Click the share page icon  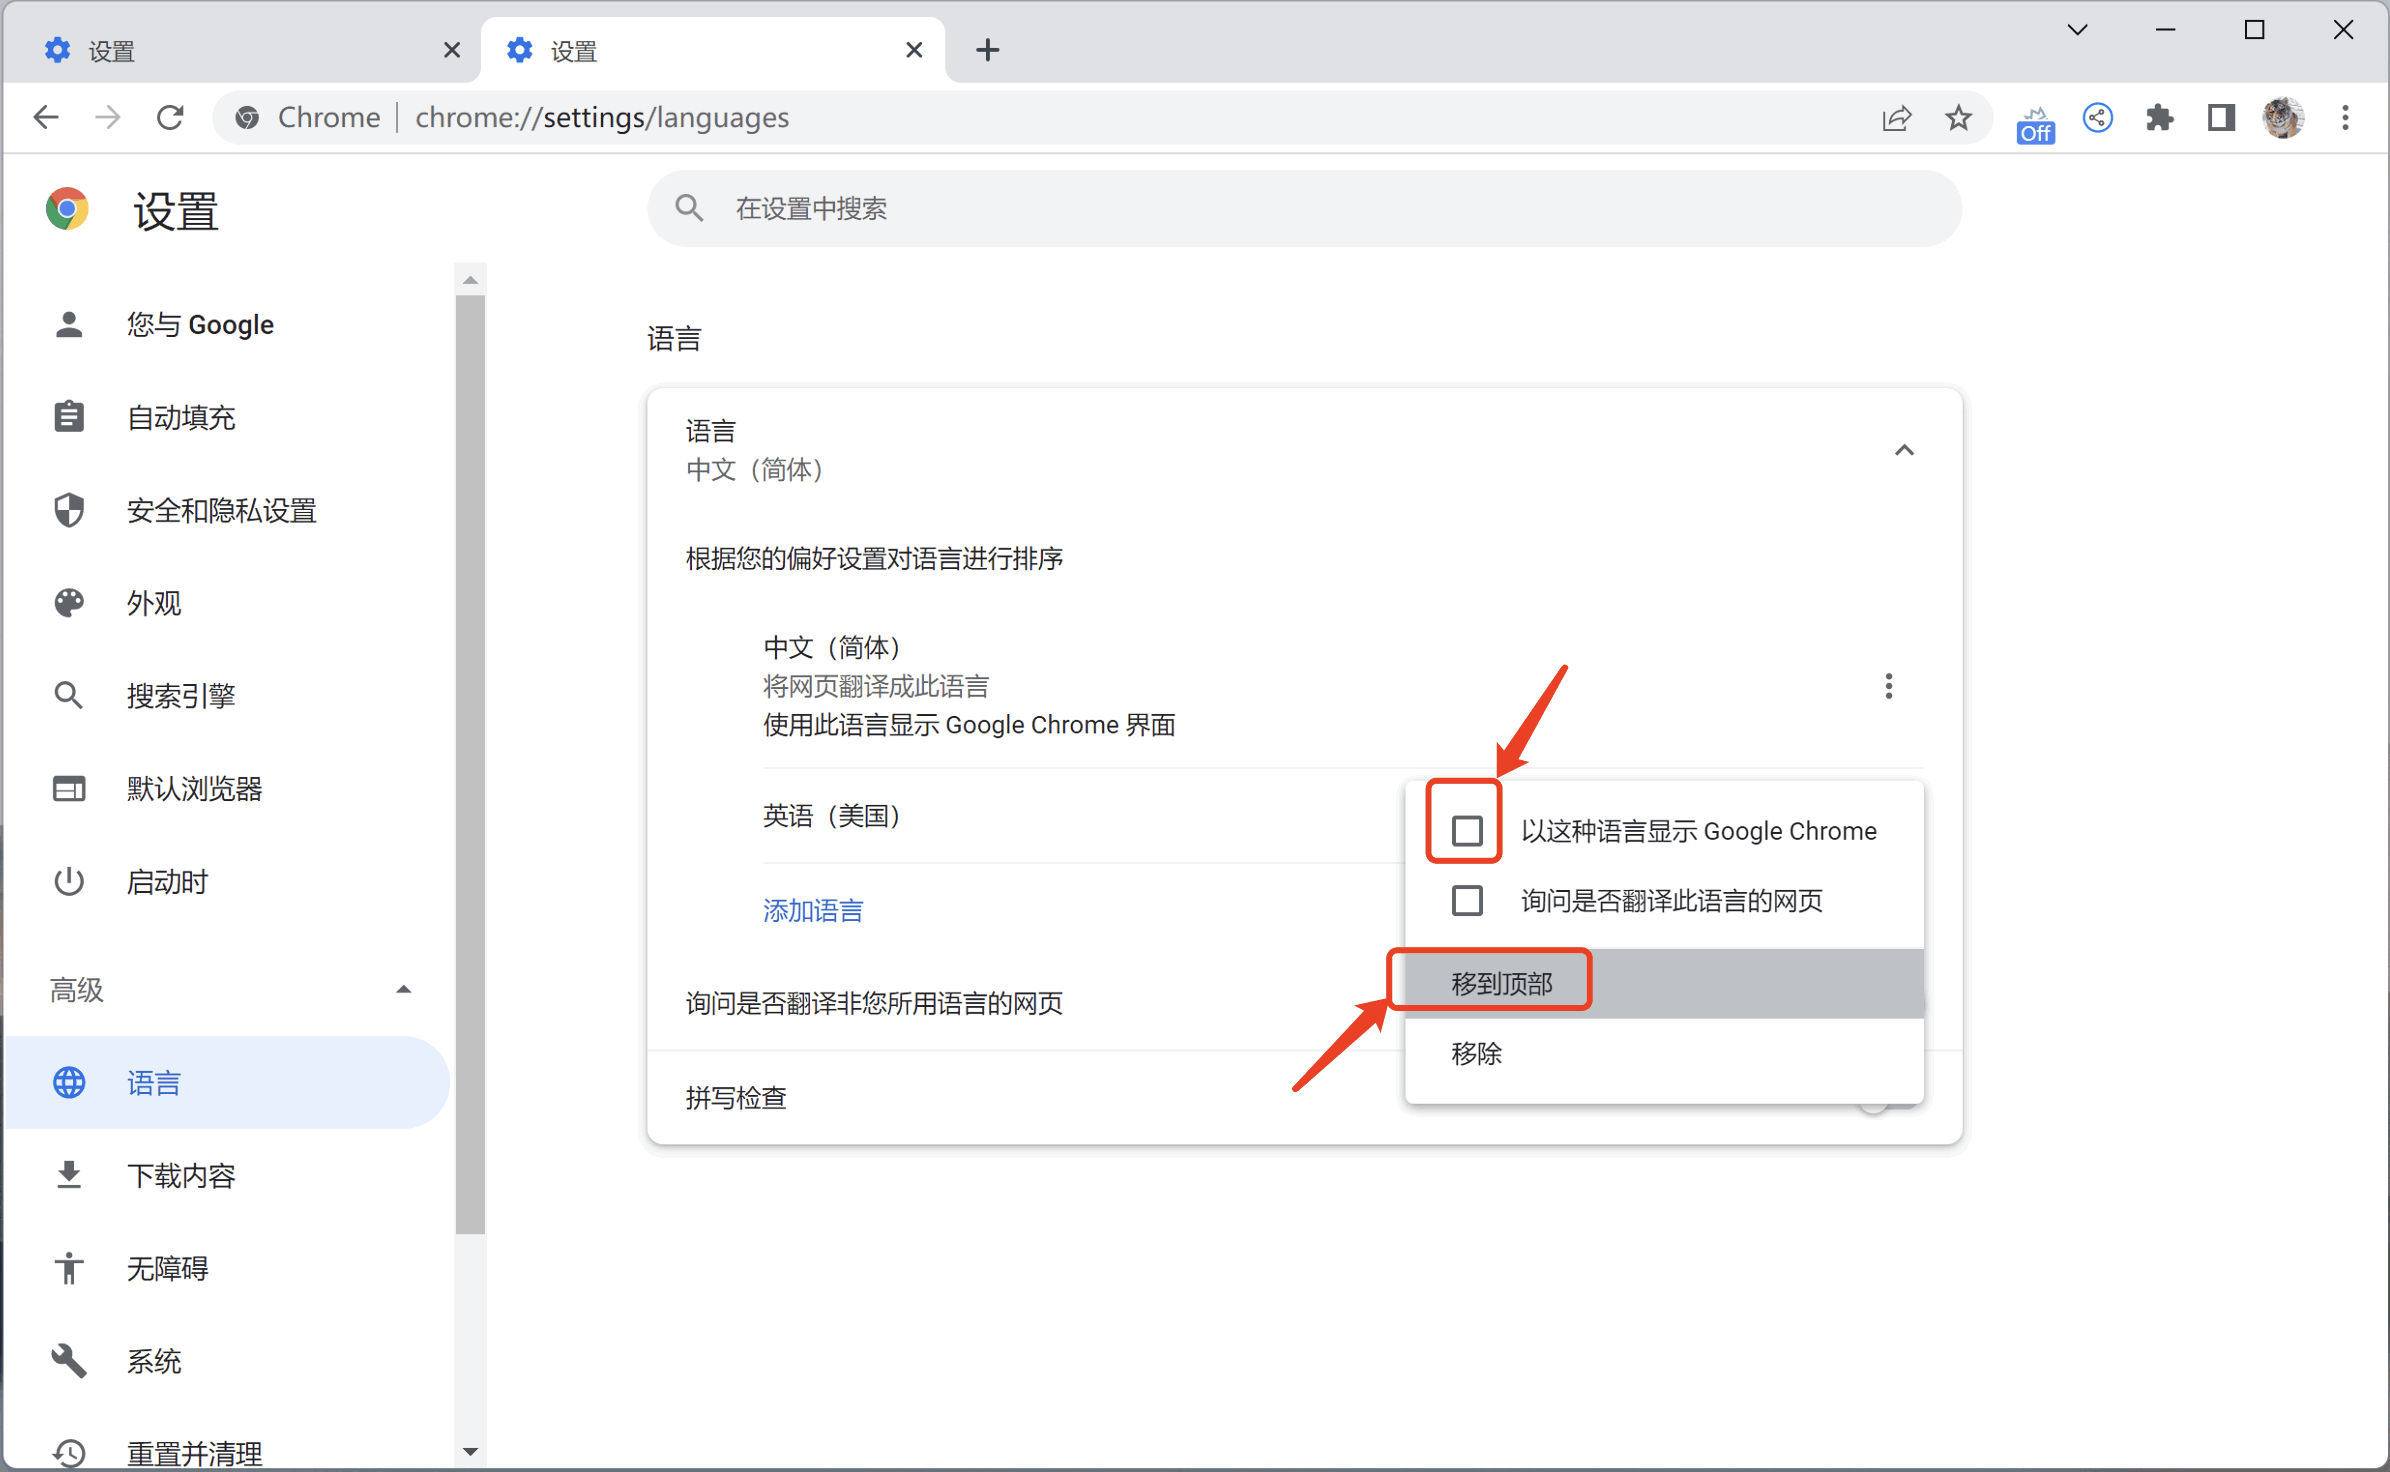click(x=1896, y=118)
